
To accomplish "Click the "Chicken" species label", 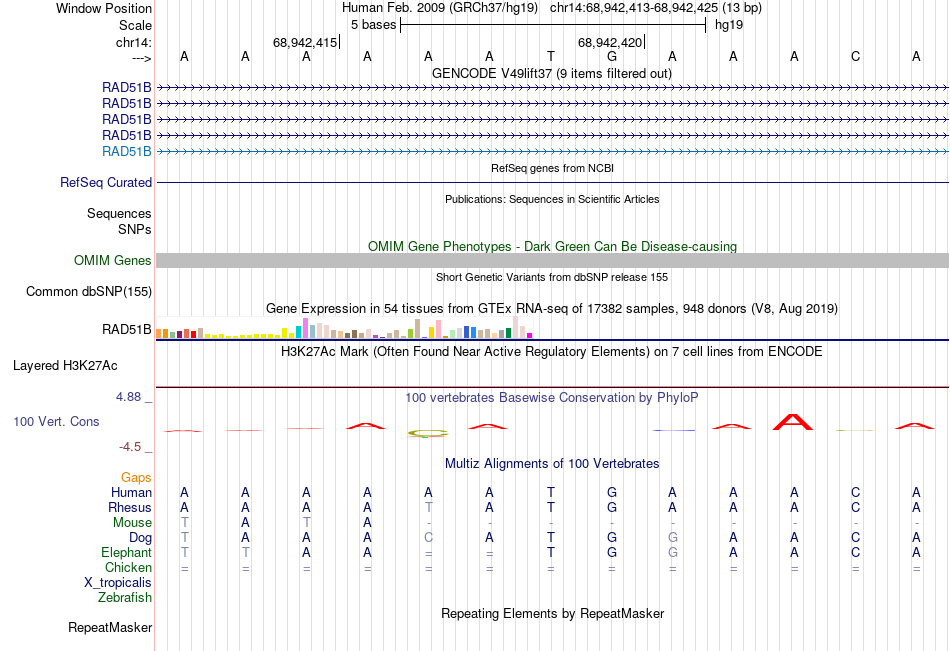I will point(128,567).
